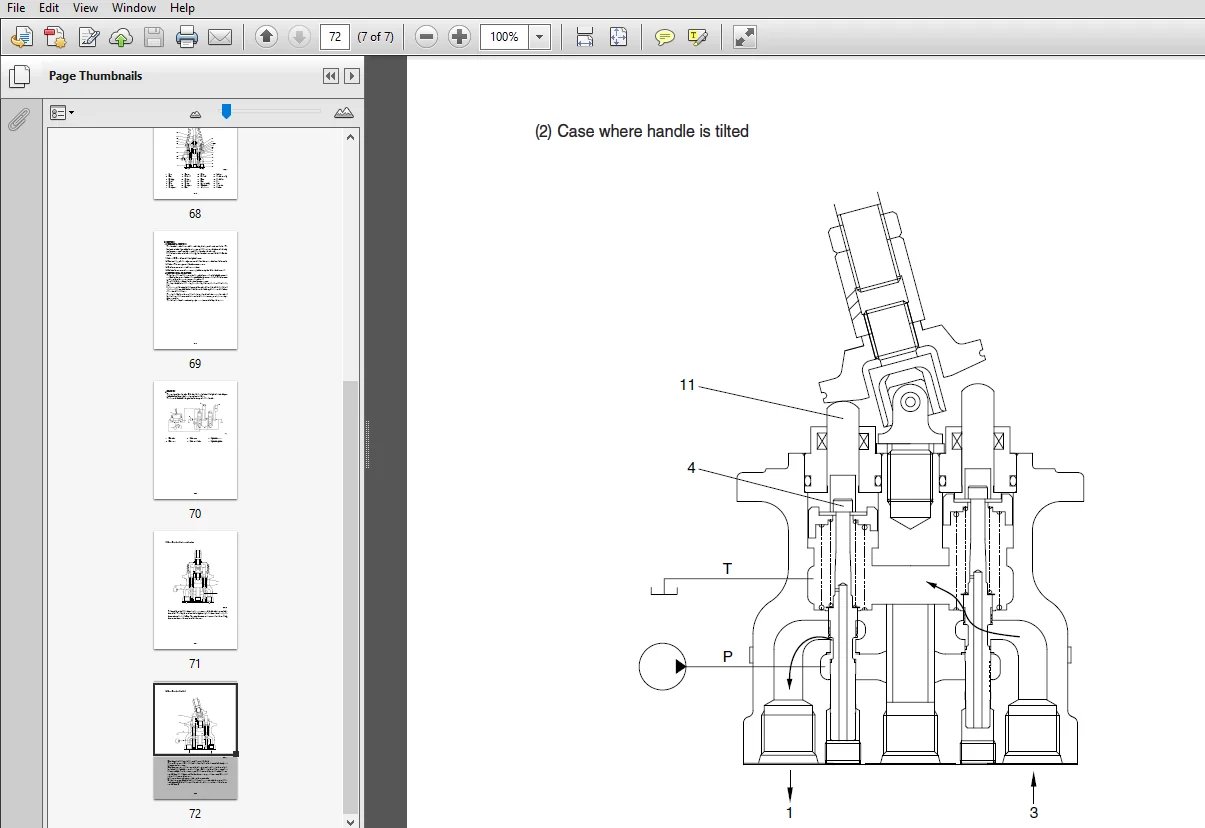Enlarge thumbnails with the large mountains icon
The height and width of the screenshot is (828, 1205).
[x=344, y=112]
